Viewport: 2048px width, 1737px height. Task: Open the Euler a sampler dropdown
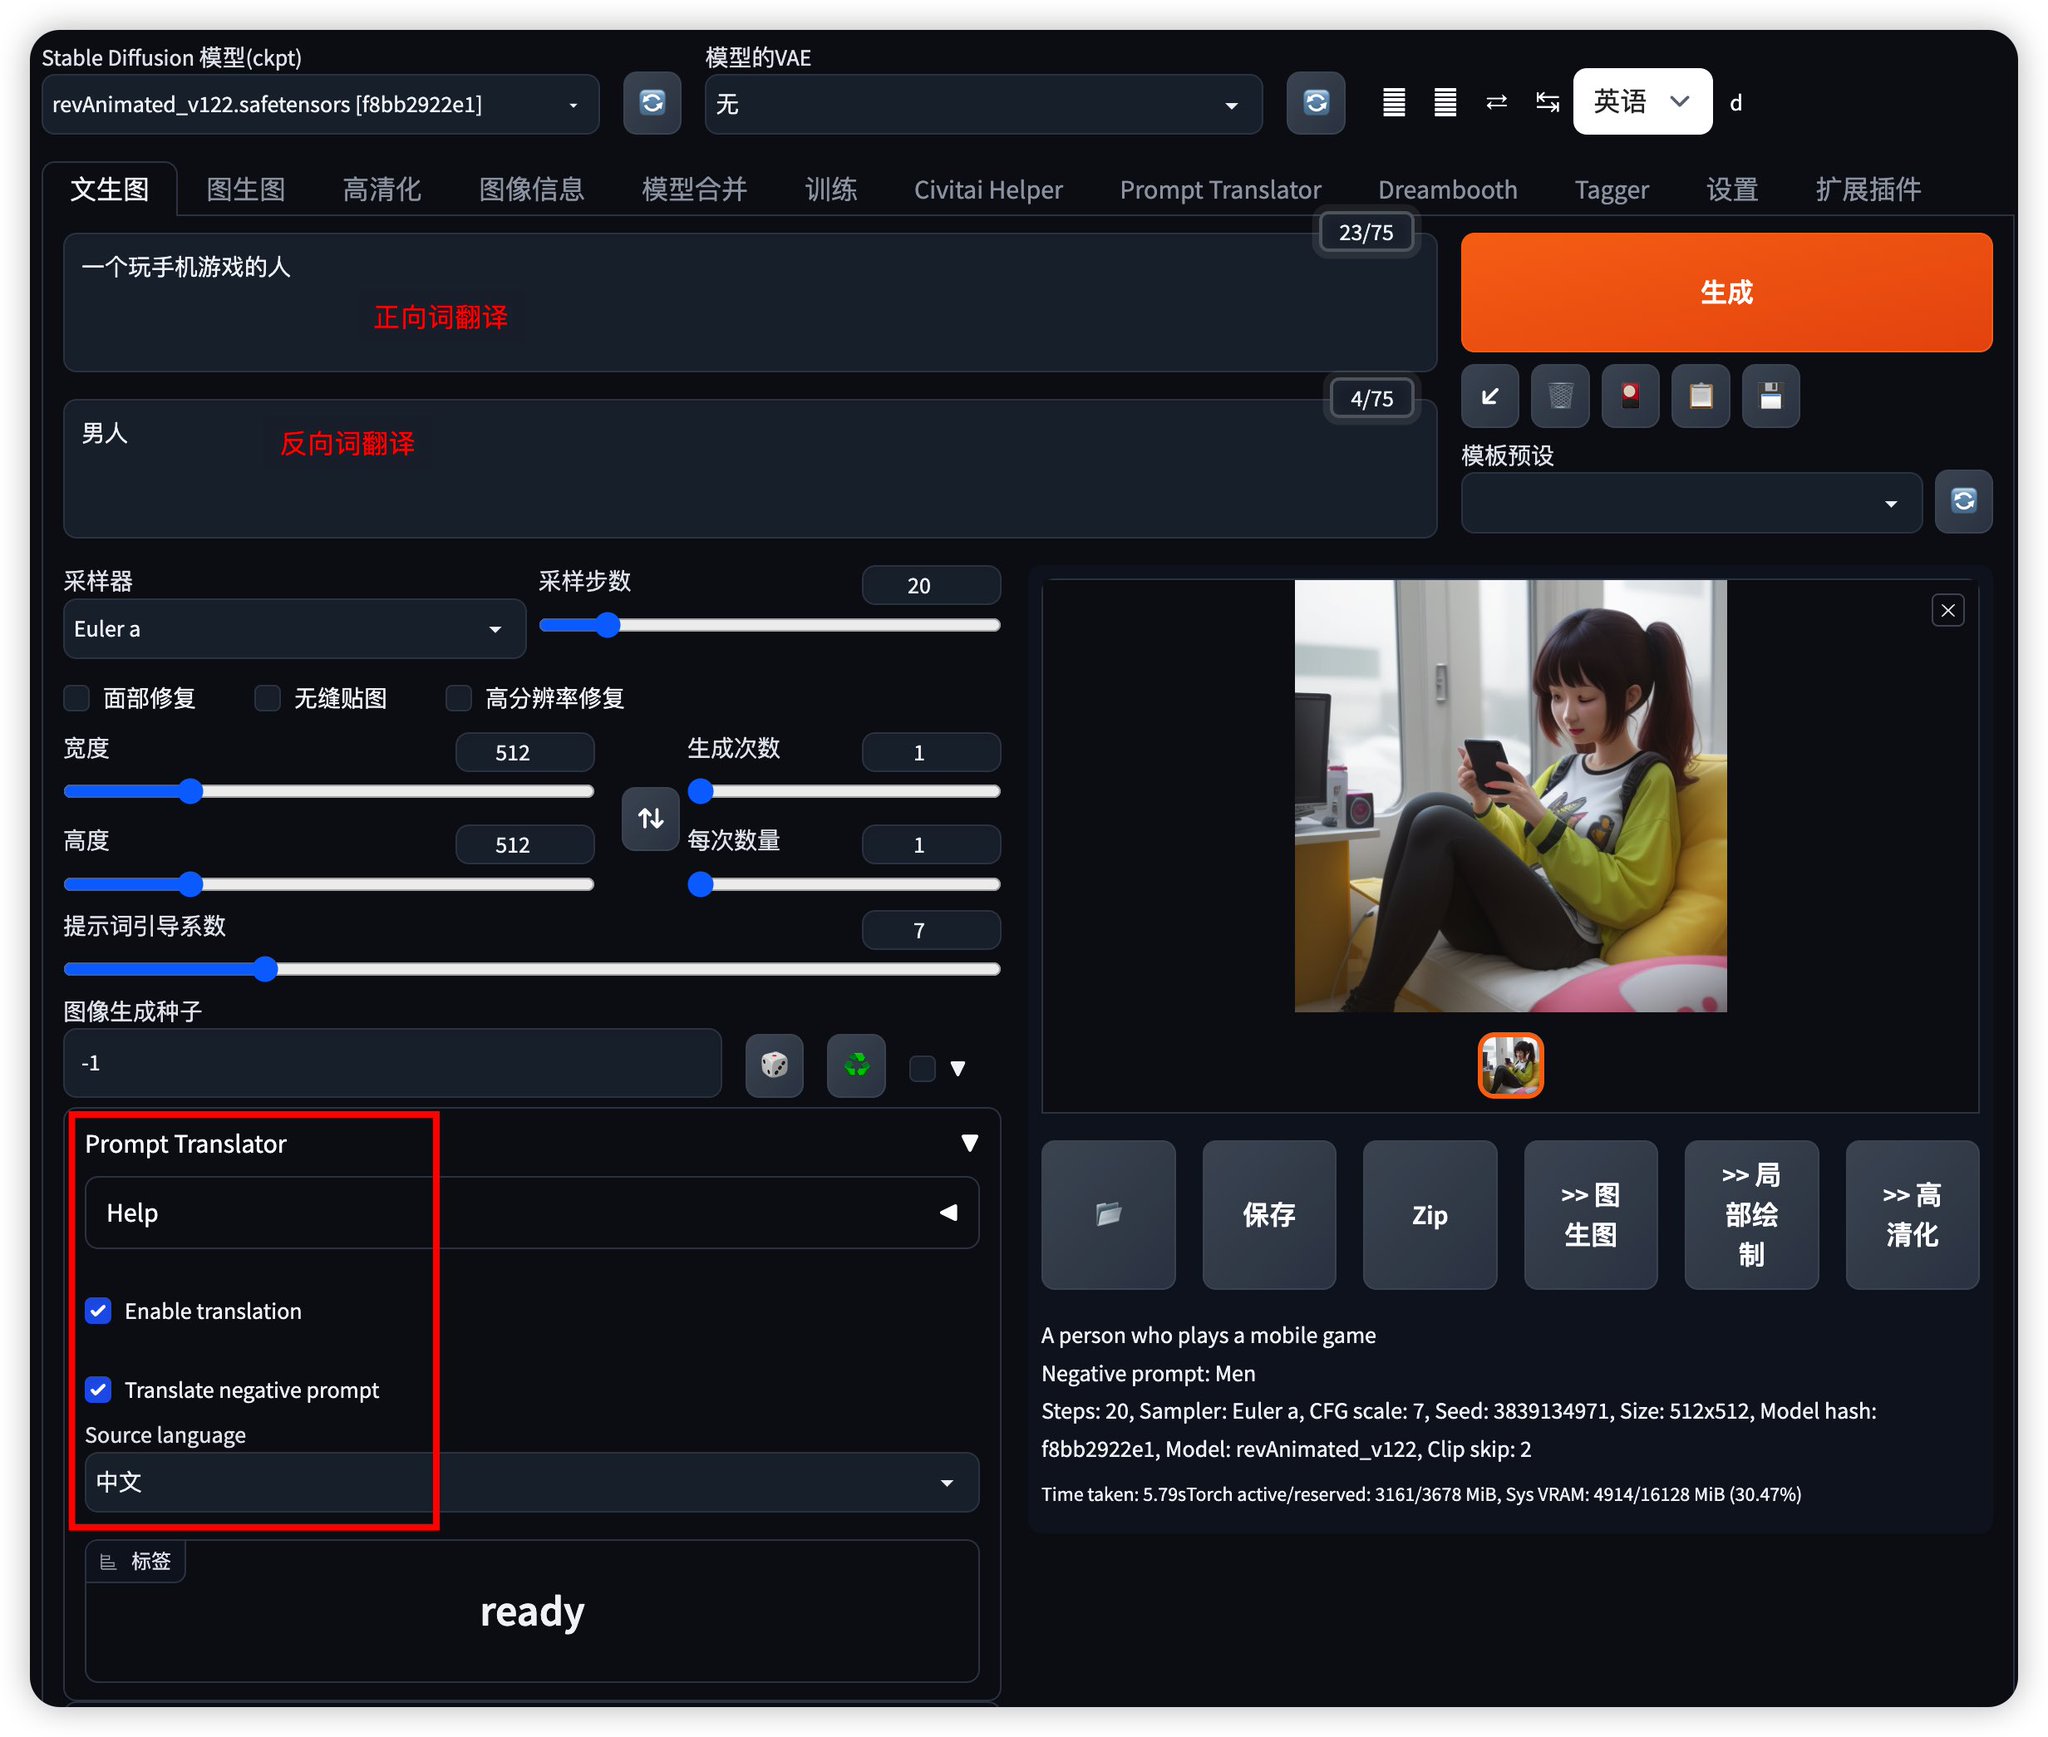(293, 629)
